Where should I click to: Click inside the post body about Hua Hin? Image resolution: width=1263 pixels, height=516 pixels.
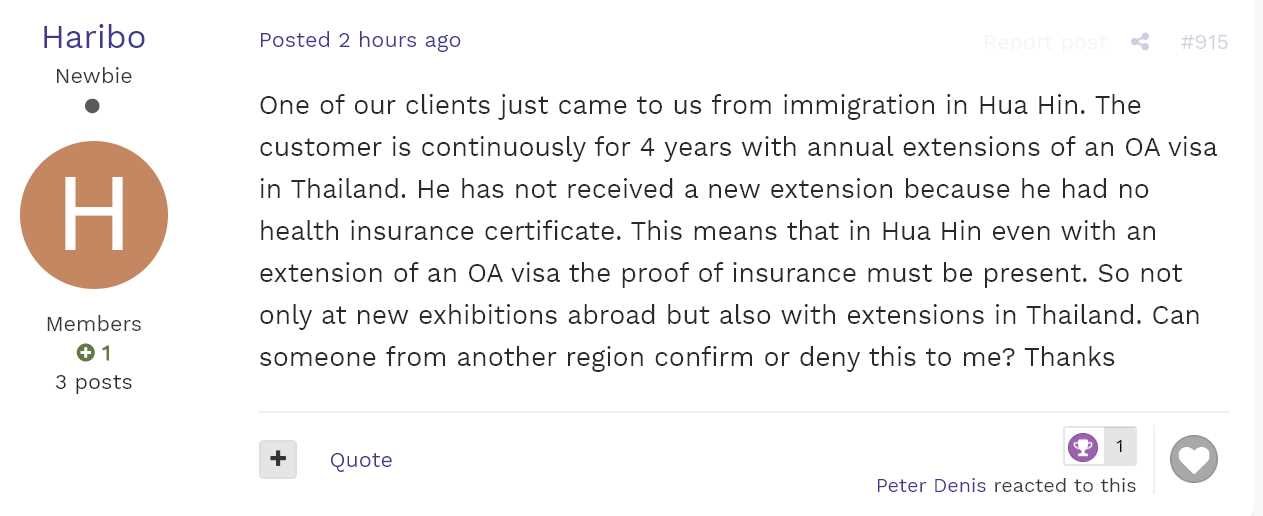coord(738,231)
